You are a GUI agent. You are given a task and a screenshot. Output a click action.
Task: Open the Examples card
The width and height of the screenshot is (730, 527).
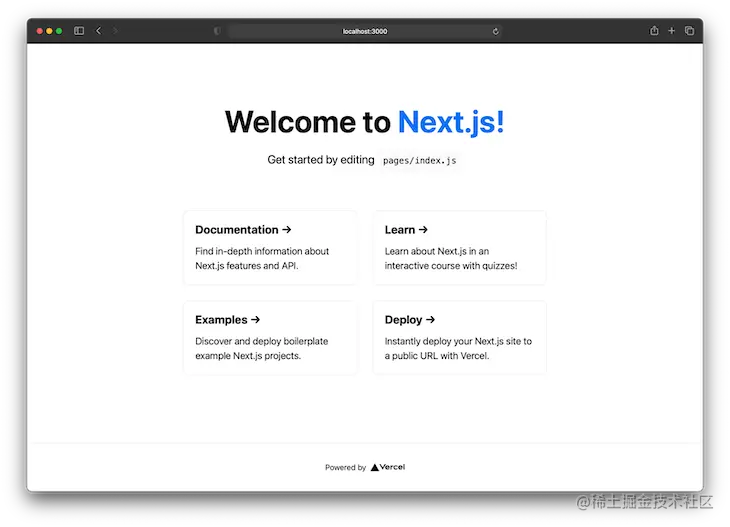click(x=270, y=338)
